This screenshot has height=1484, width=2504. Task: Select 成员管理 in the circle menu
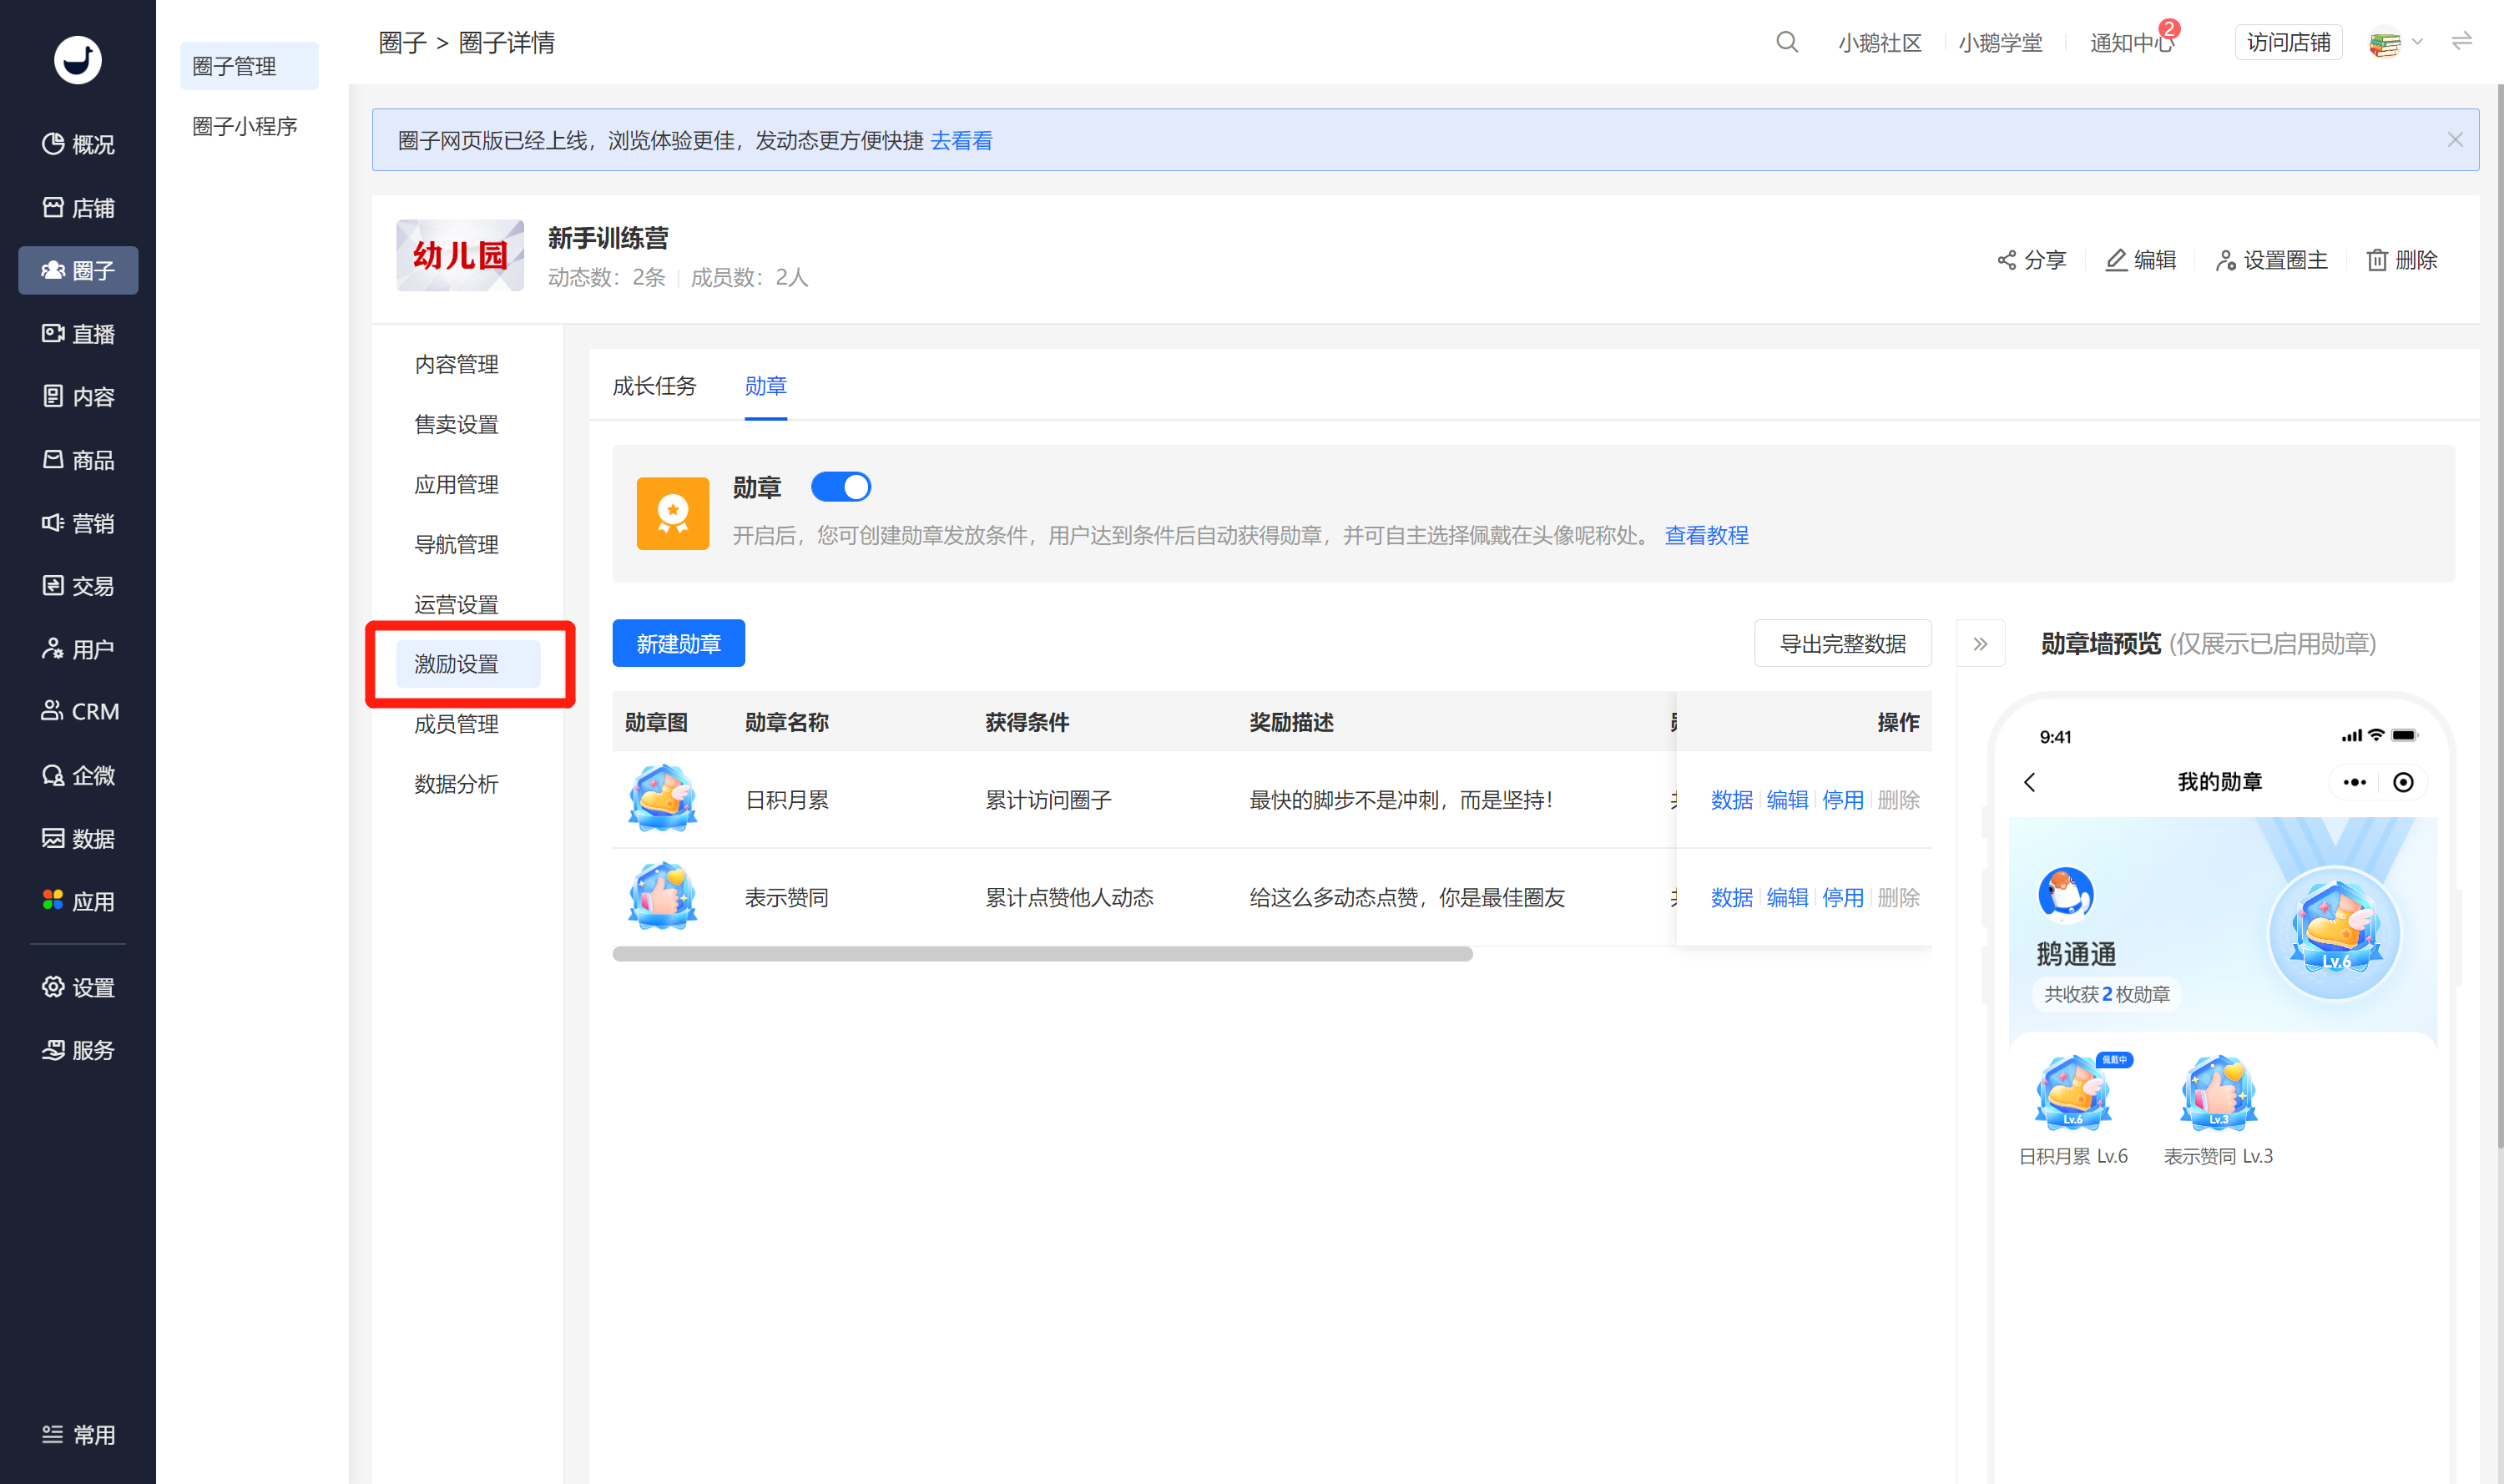pos(456,724)
